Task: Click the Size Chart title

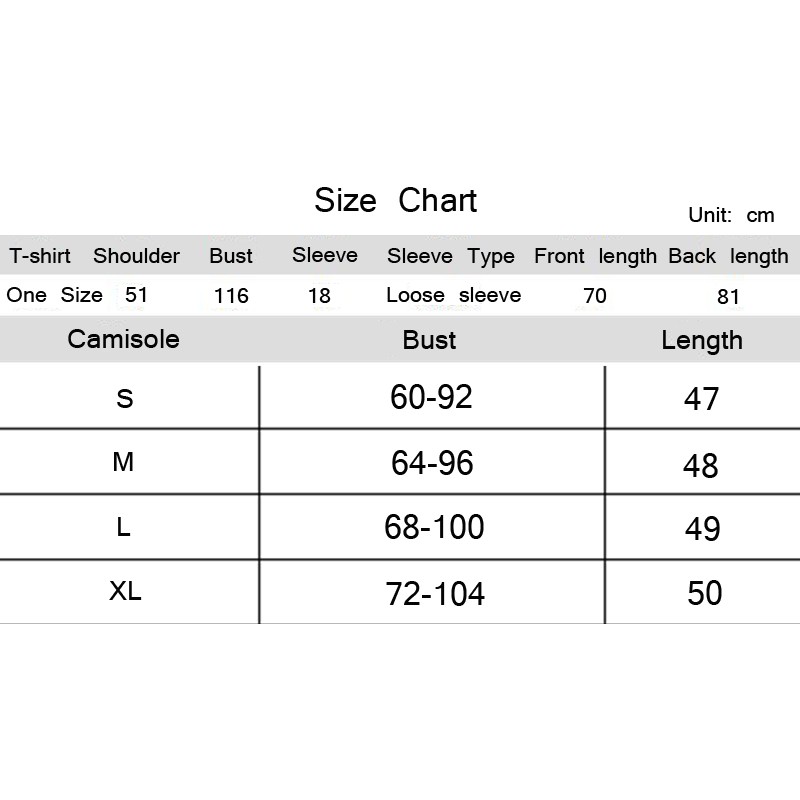Action: (395, 200)
